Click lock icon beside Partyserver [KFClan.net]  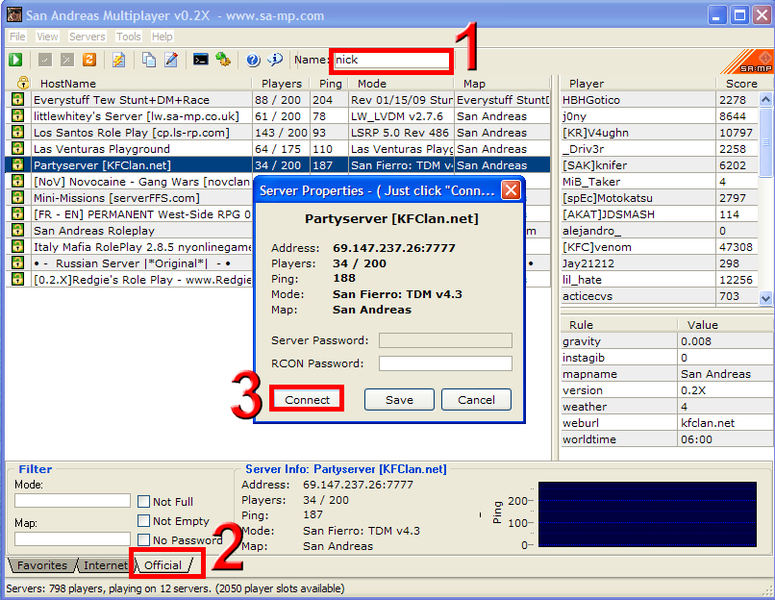18,165
